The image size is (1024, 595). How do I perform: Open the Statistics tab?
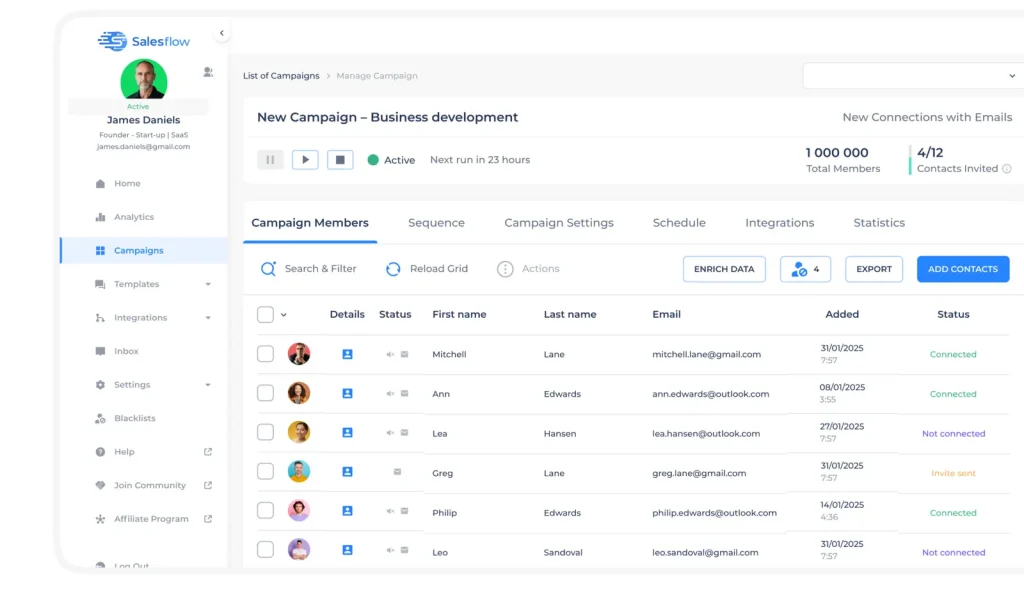(879, 223)
